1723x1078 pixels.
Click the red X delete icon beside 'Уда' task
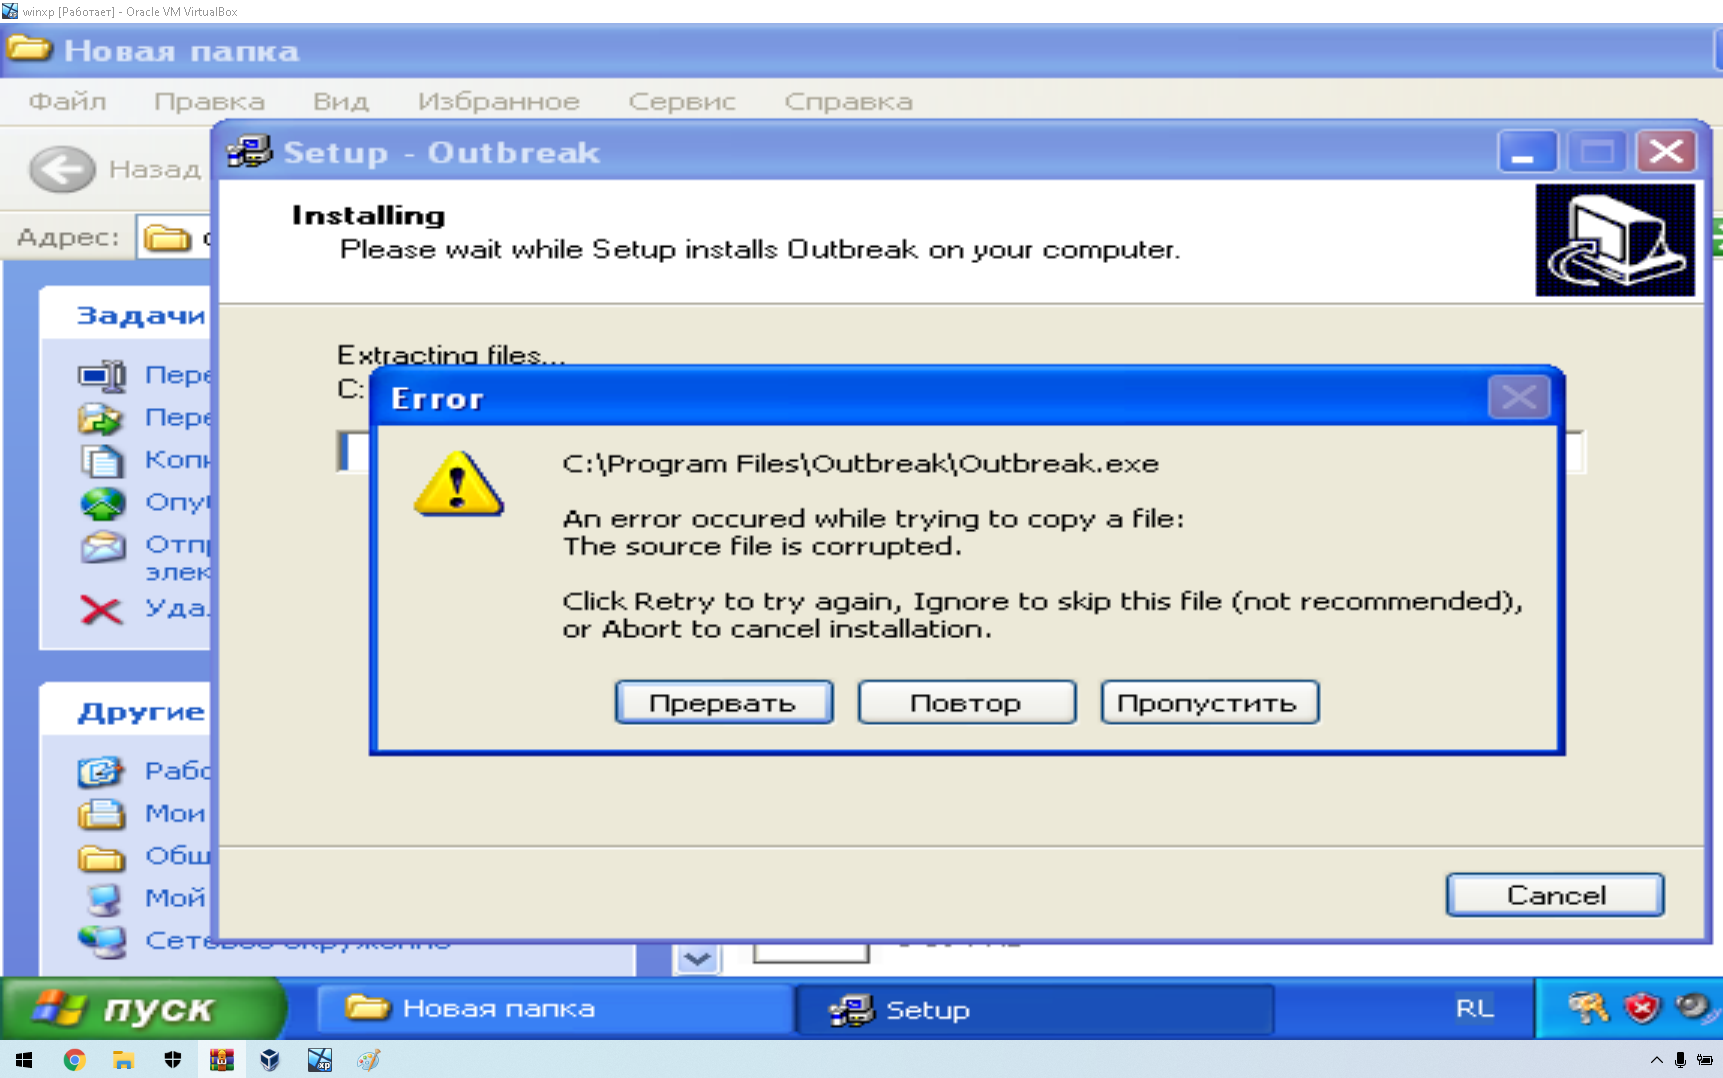pyautogui.click(x=101, y=609)
